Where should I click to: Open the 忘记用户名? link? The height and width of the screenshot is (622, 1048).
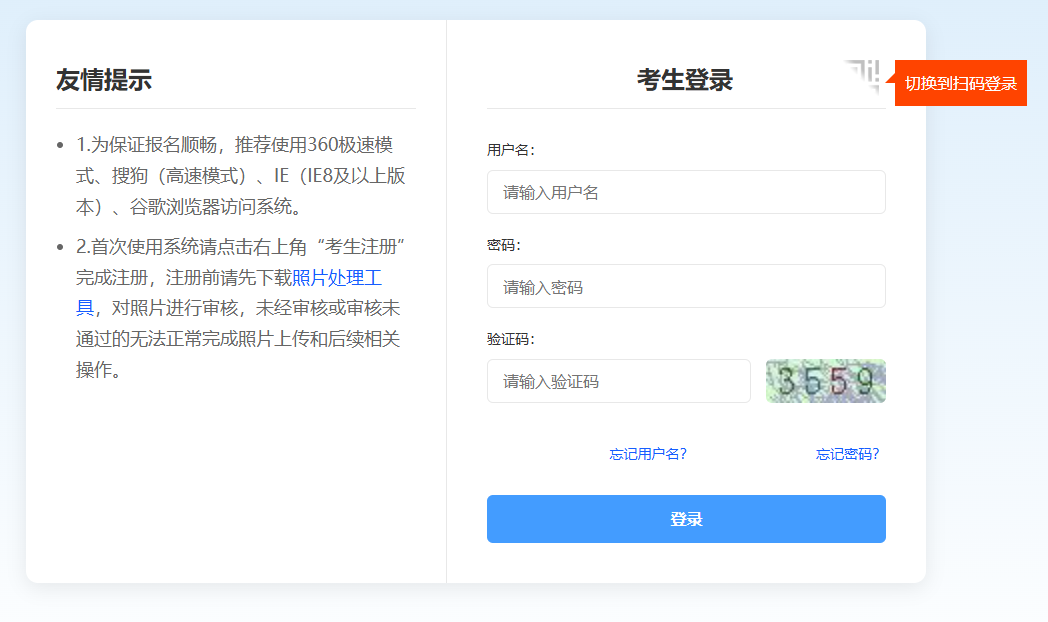tap(648, 454)
